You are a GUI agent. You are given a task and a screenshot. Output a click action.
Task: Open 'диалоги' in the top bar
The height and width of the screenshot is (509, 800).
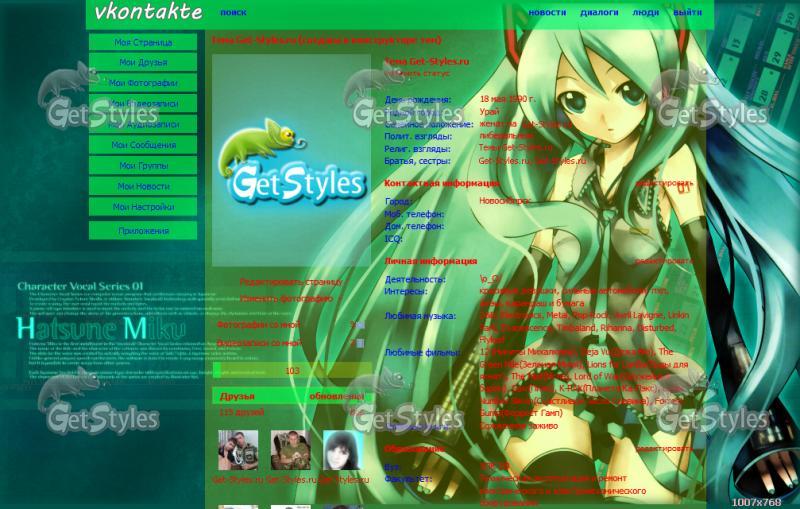click(599, 12)
